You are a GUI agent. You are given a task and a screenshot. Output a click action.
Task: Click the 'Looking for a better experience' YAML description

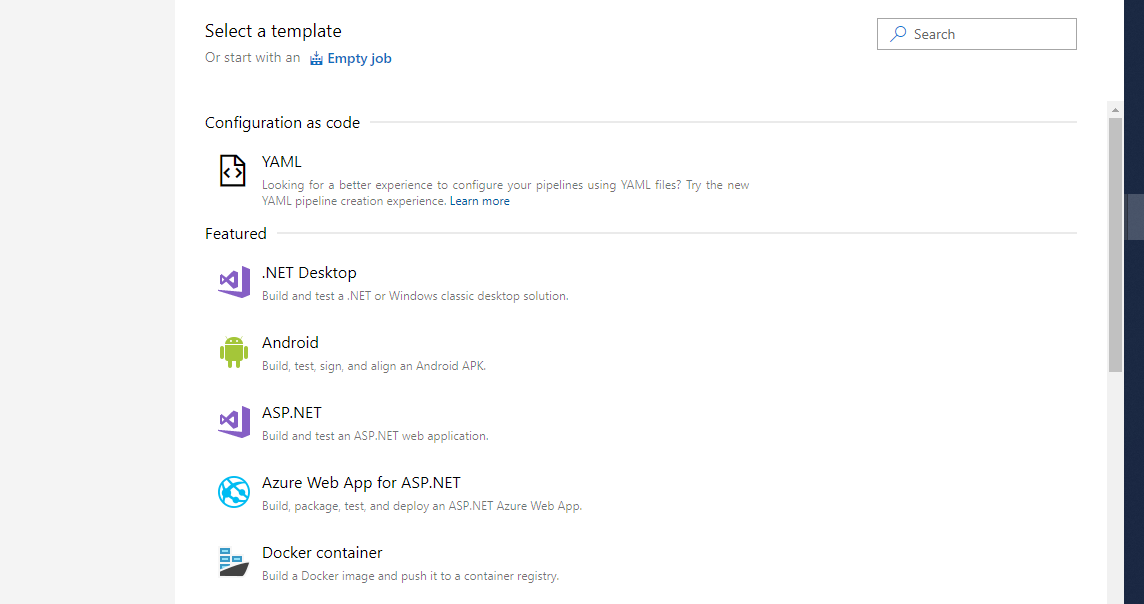pyautogui.click(x=506, y=193)
